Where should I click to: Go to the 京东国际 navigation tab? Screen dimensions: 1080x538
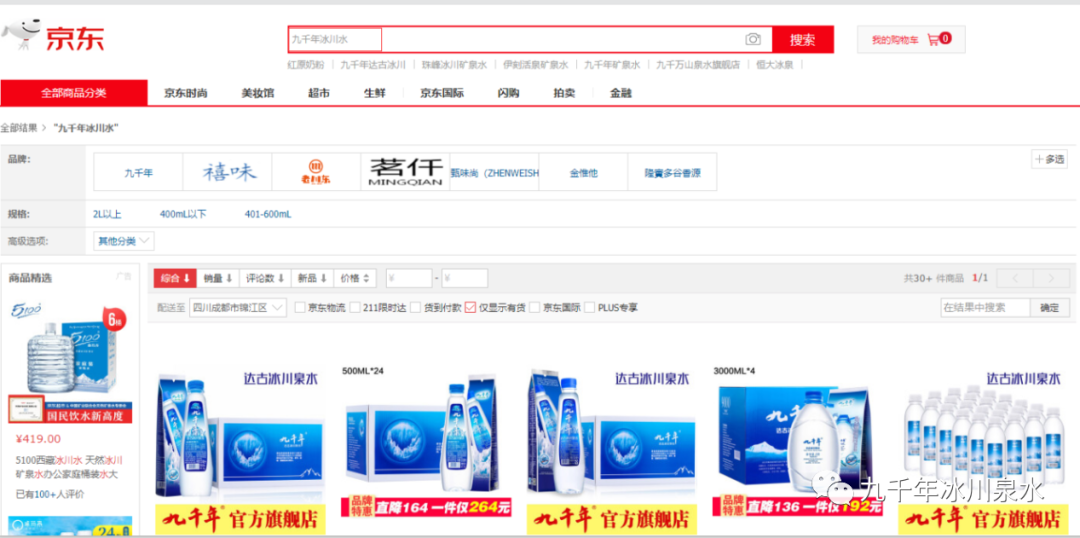[x=442, y=93]
